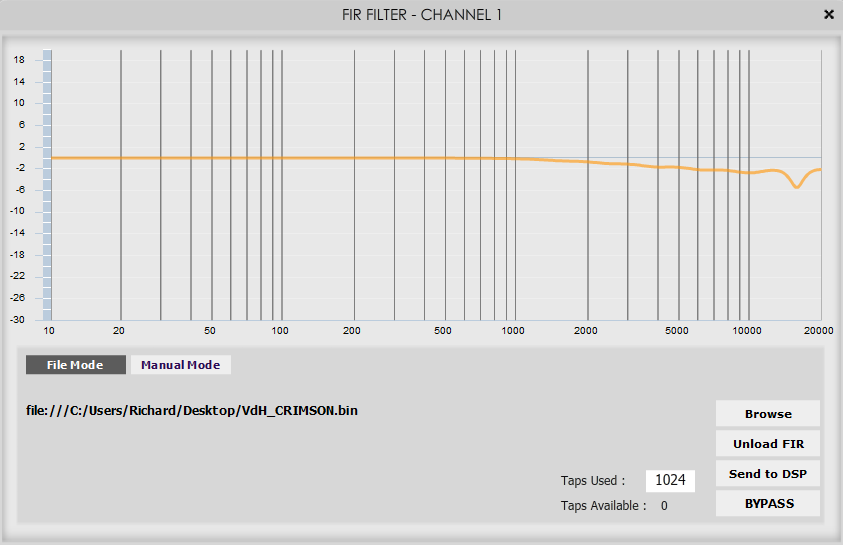This screenshot has height=545, width=843.
Task: Click the blue gain scale bar on graph
Action: point(47,185)
